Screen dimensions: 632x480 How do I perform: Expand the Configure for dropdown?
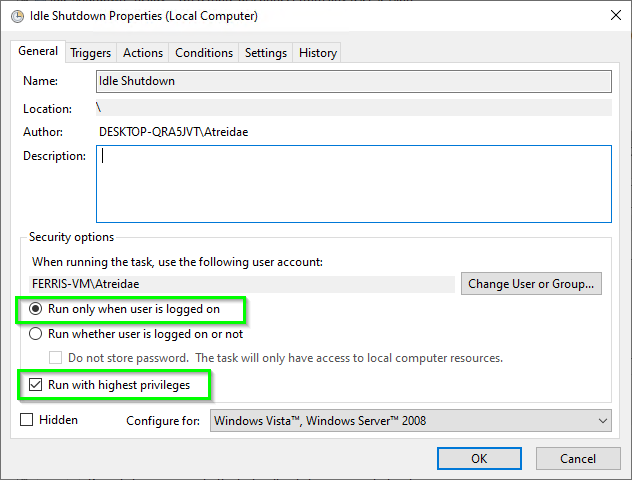click(x=410, y=421)
